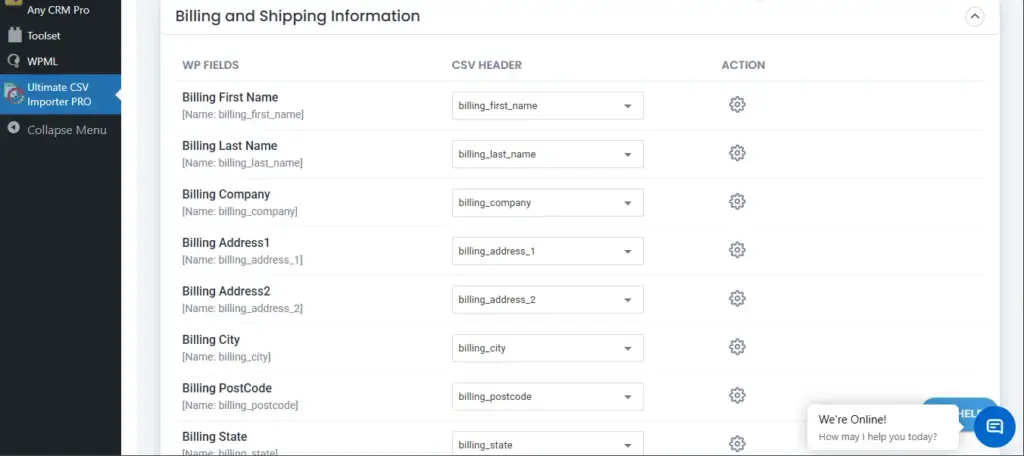Open settings gear for Billing Company
This screenshot has width=1024, height=456.
tap(737, 201)
